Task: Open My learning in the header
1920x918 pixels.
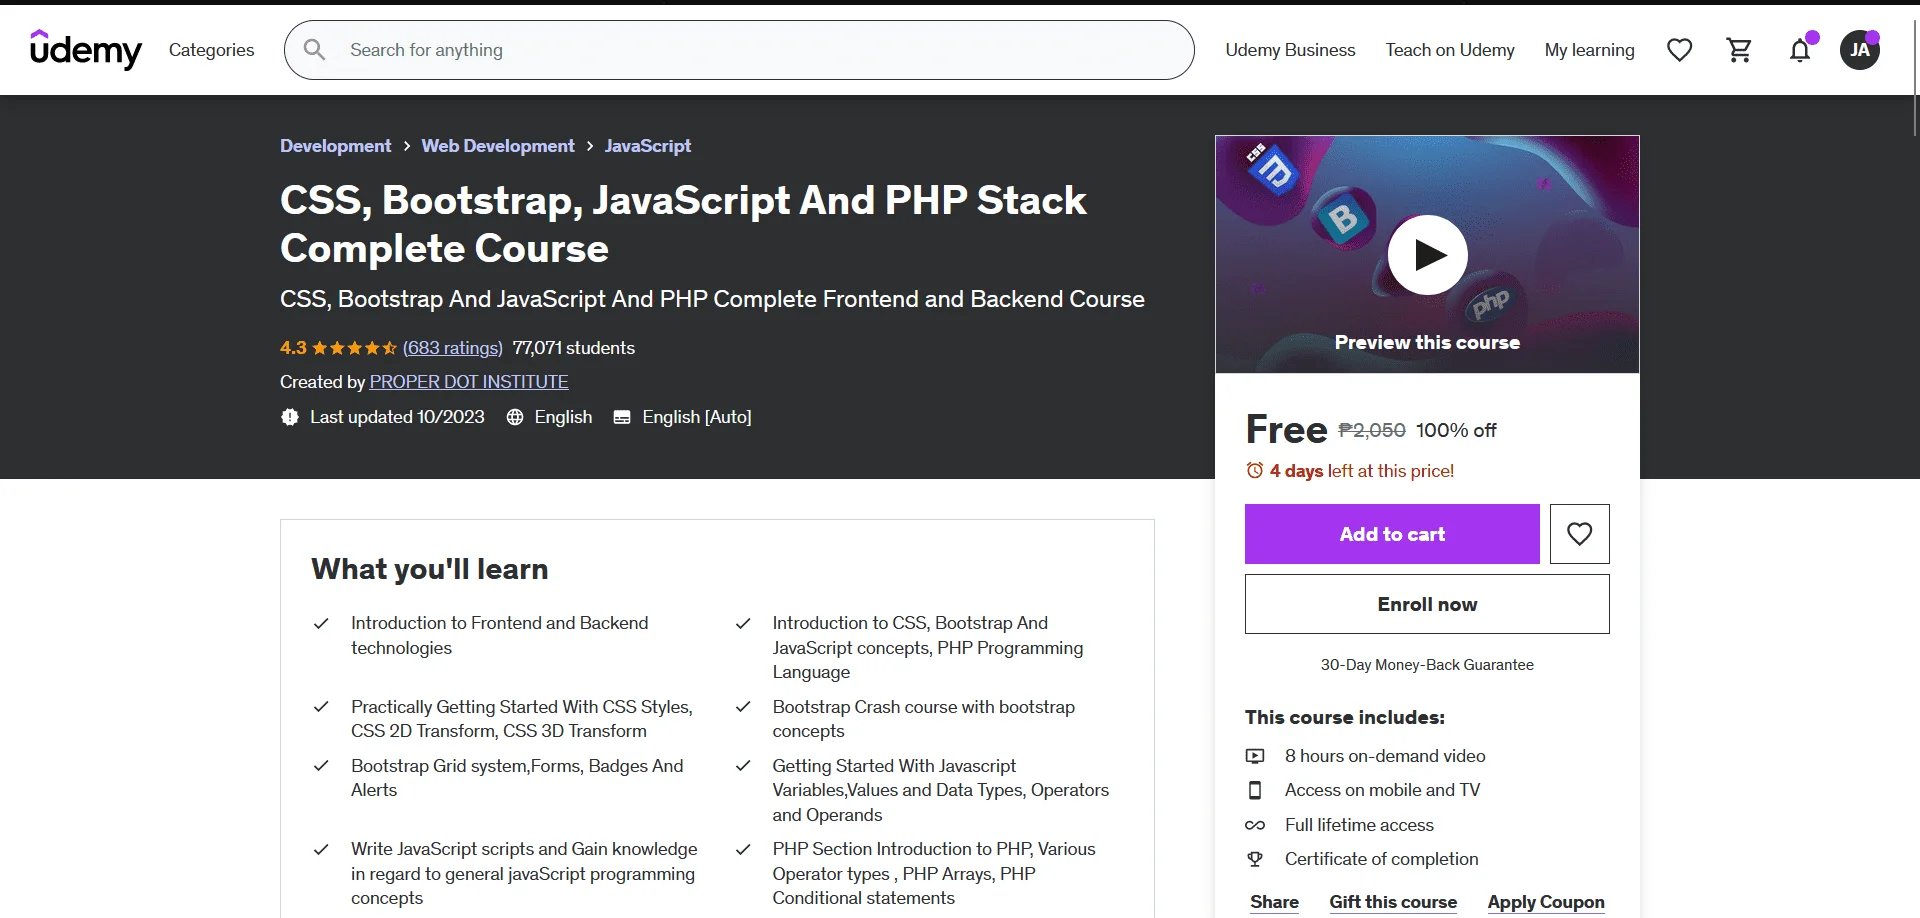Action: click(x=1589, y=50)
